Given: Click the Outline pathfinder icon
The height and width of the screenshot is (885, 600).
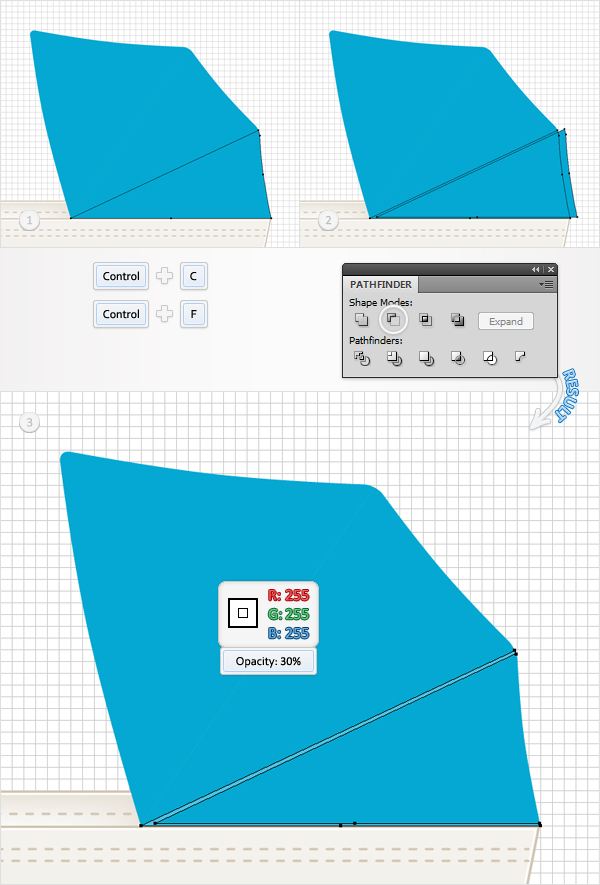Looking at the screenshot, I should coord(490,358).
